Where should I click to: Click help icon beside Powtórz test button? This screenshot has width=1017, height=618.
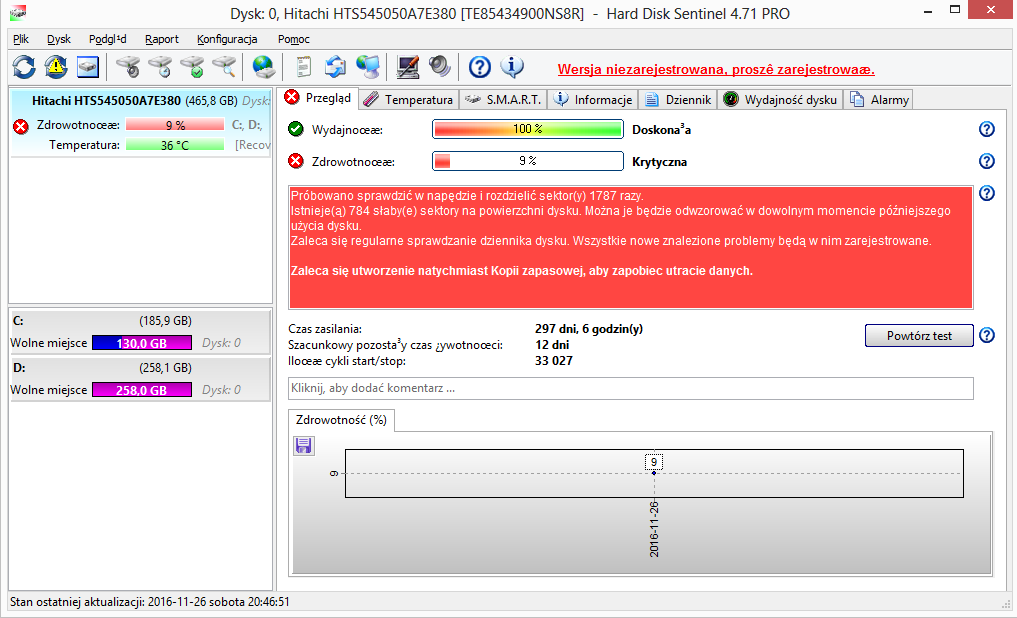pos(987,335)
